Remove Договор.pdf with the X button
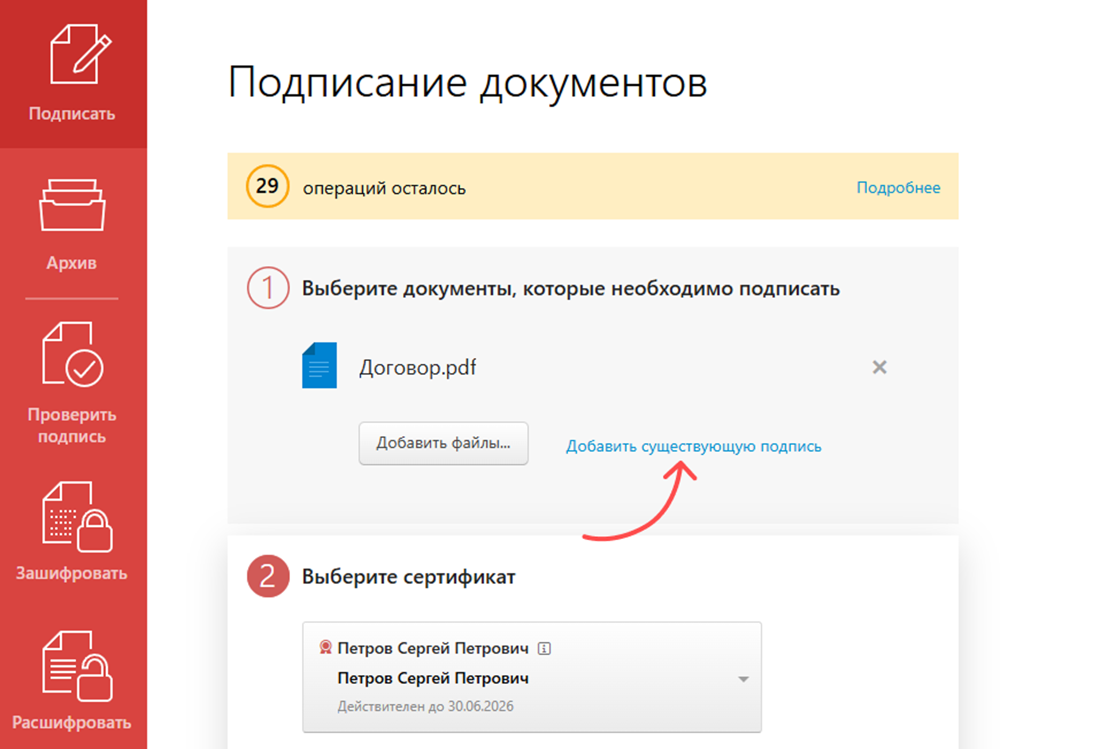Image resolution: width=1100 pixels, height=749 pixels. pyautogui.click(x=879, y=367)
